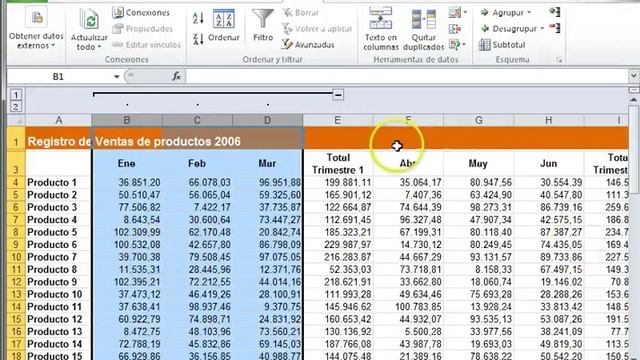Image resolution: width=640 pixels, height=360 pixels.
Task: Click the hide detail icon in Esquema
Action: tap(555, 28)
